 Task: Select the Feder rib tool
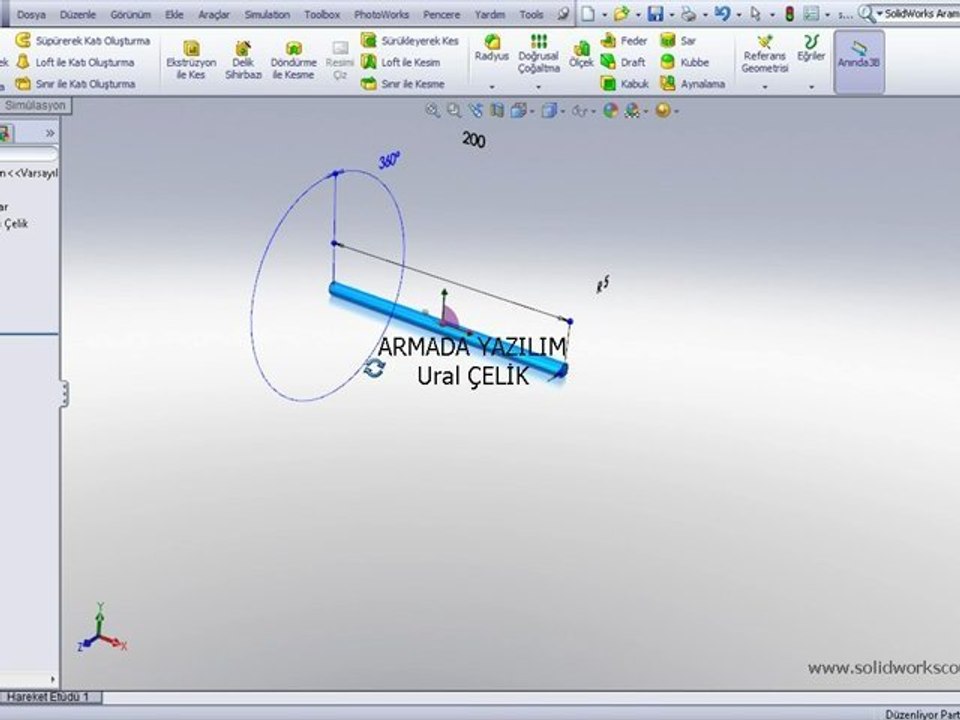(x=624, y=41)
